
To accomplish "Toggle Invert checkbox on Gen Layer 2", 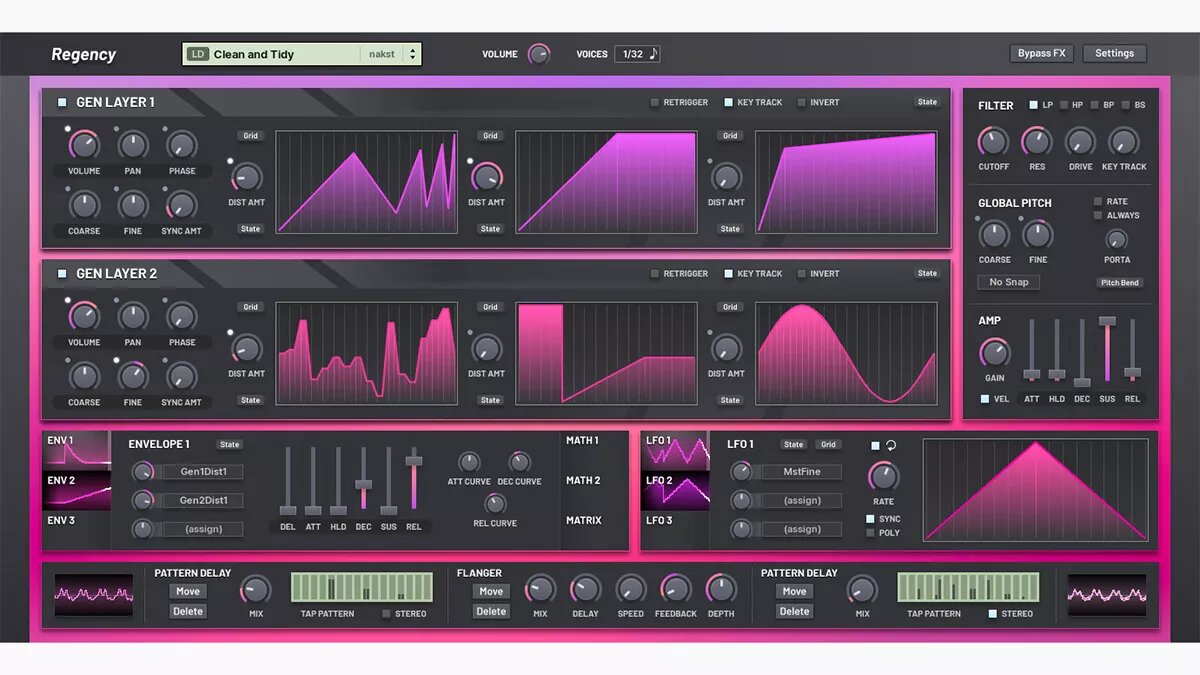I will 801,273.
